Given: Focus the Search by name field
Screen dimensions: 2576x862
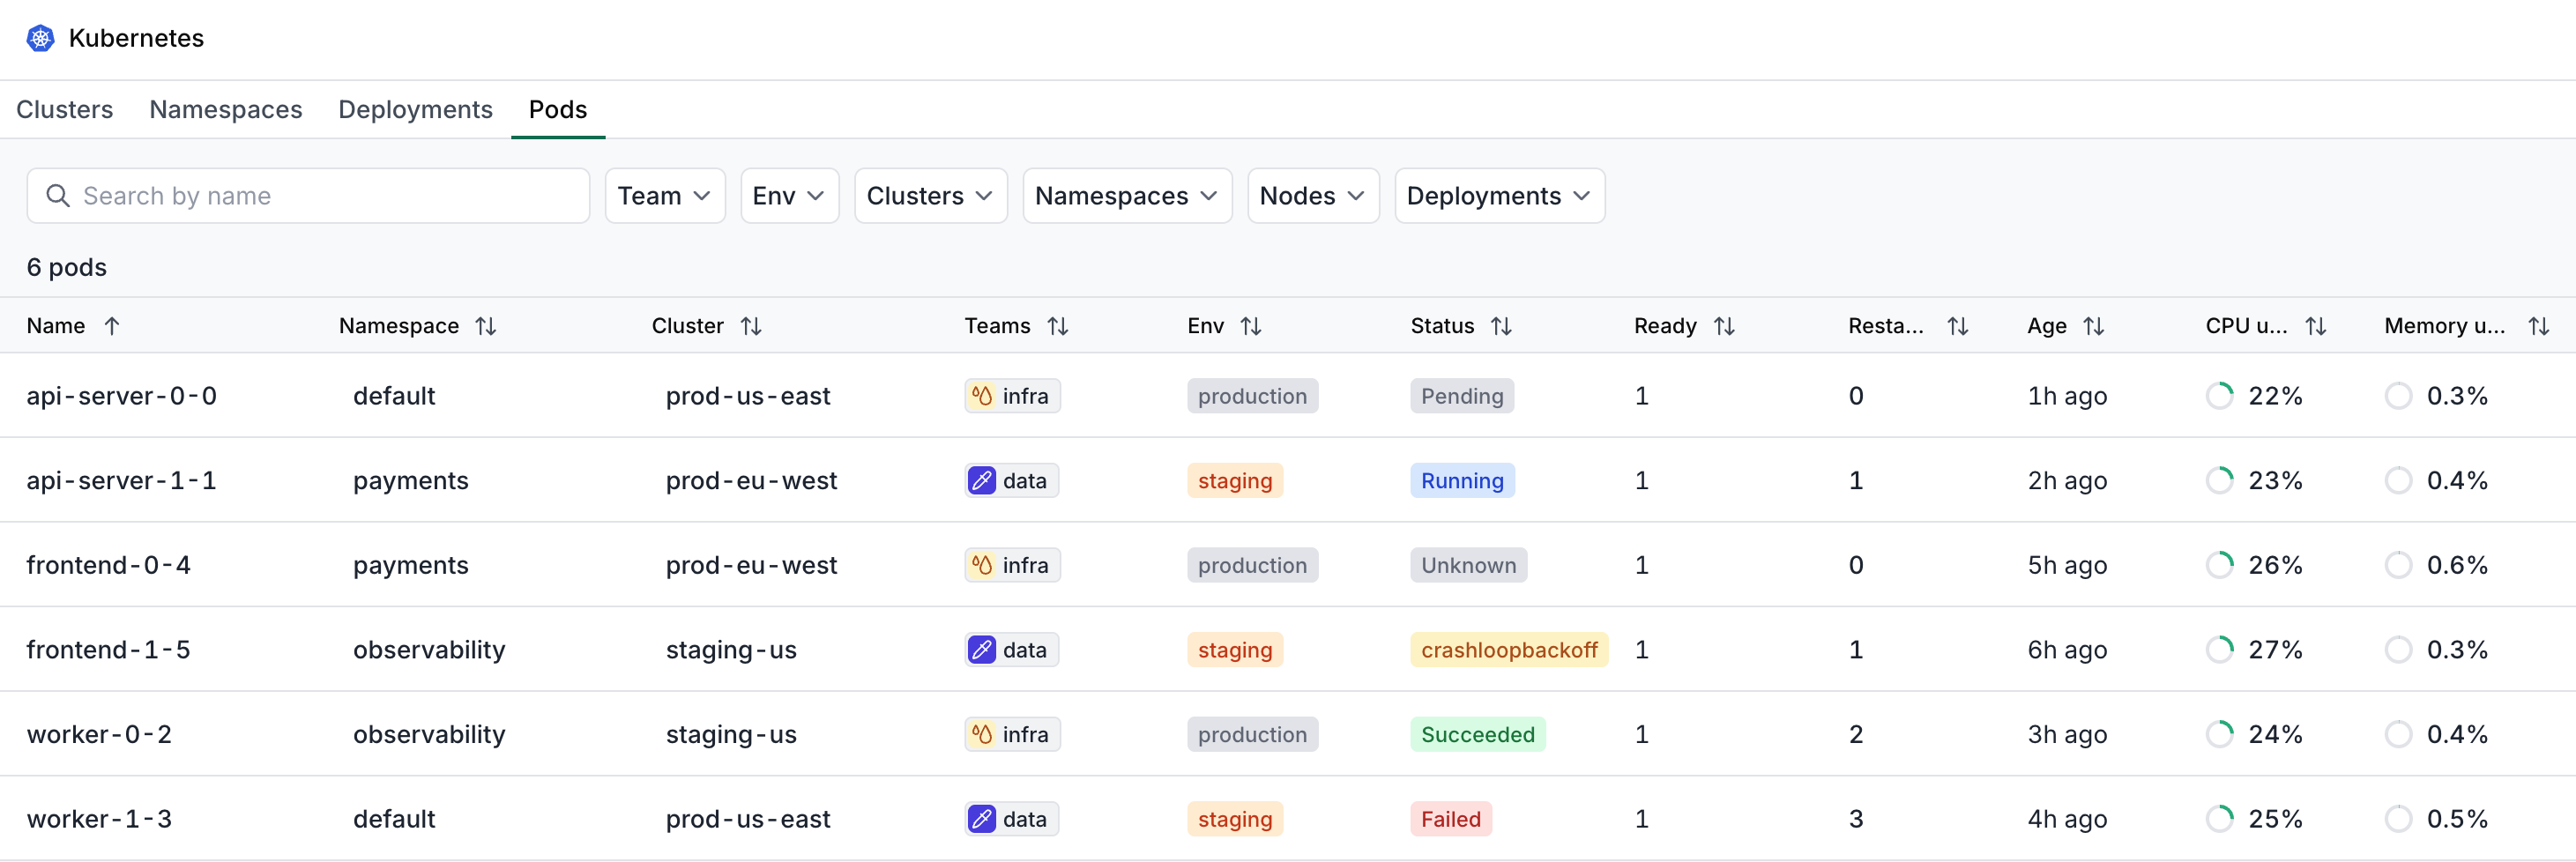Looking at the screenshot, I should (308, 196).
